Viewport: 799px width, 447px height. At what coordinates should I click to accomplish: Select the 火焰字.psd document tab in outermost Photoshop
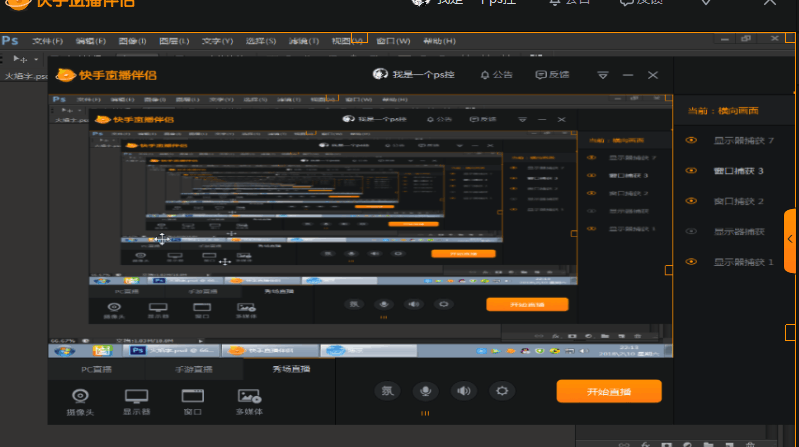[x=25, y=76]
